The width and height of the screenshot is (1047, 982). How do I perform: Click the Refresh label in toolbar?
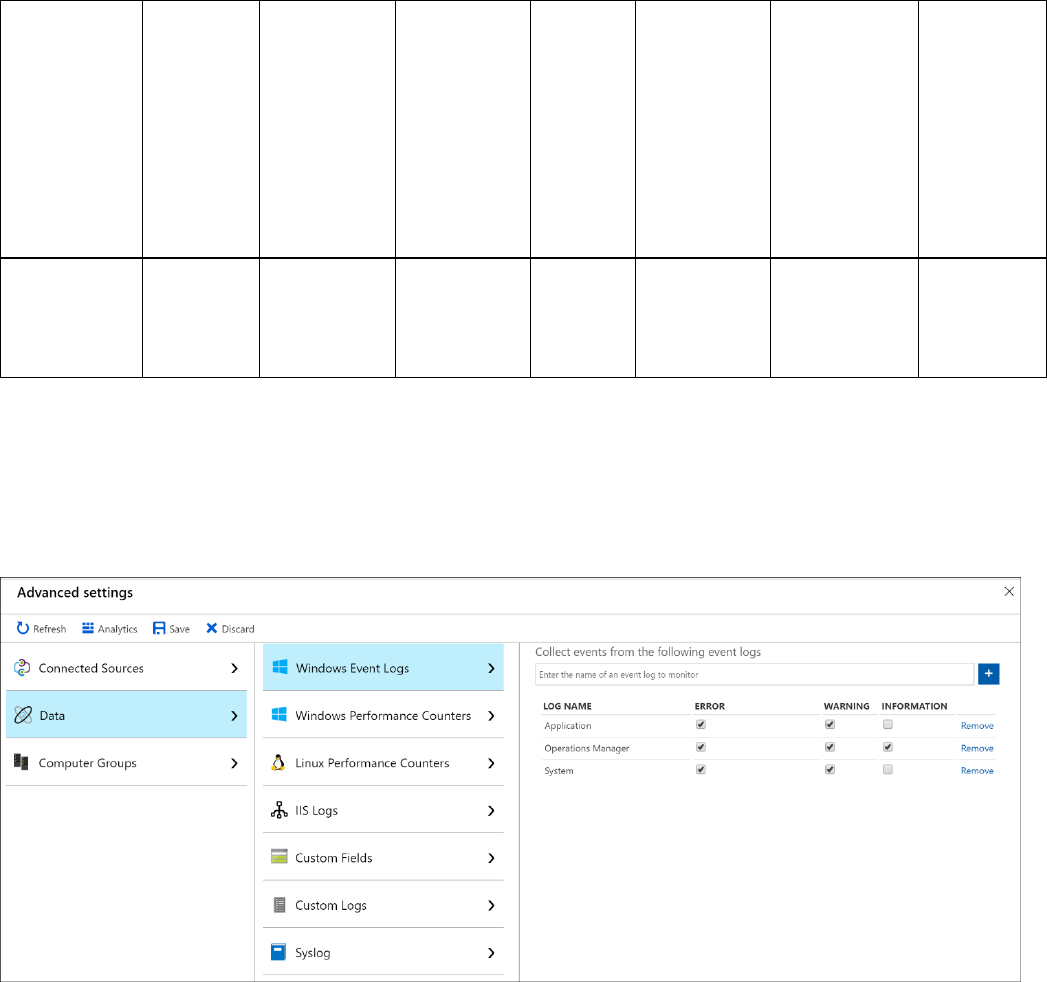click(49, 629)
